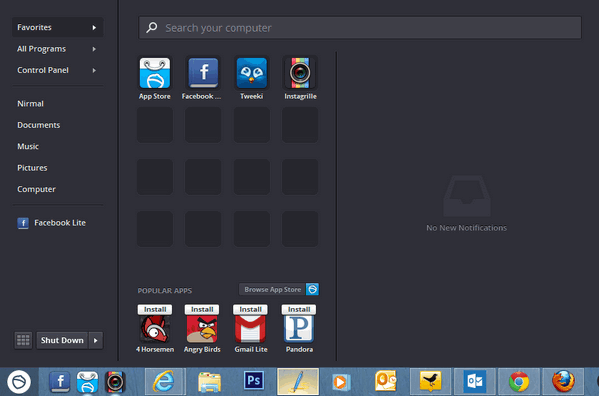The height and width of the screenshot is (396, 599).
Task: Click the Pokki start button on taskbar
Action: click(x=19, y=381)
